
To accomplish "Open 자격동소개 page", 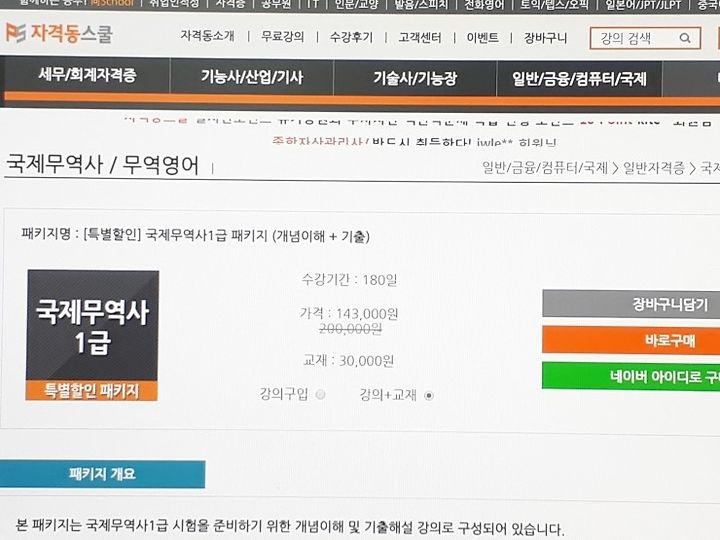I will point(208,36).
